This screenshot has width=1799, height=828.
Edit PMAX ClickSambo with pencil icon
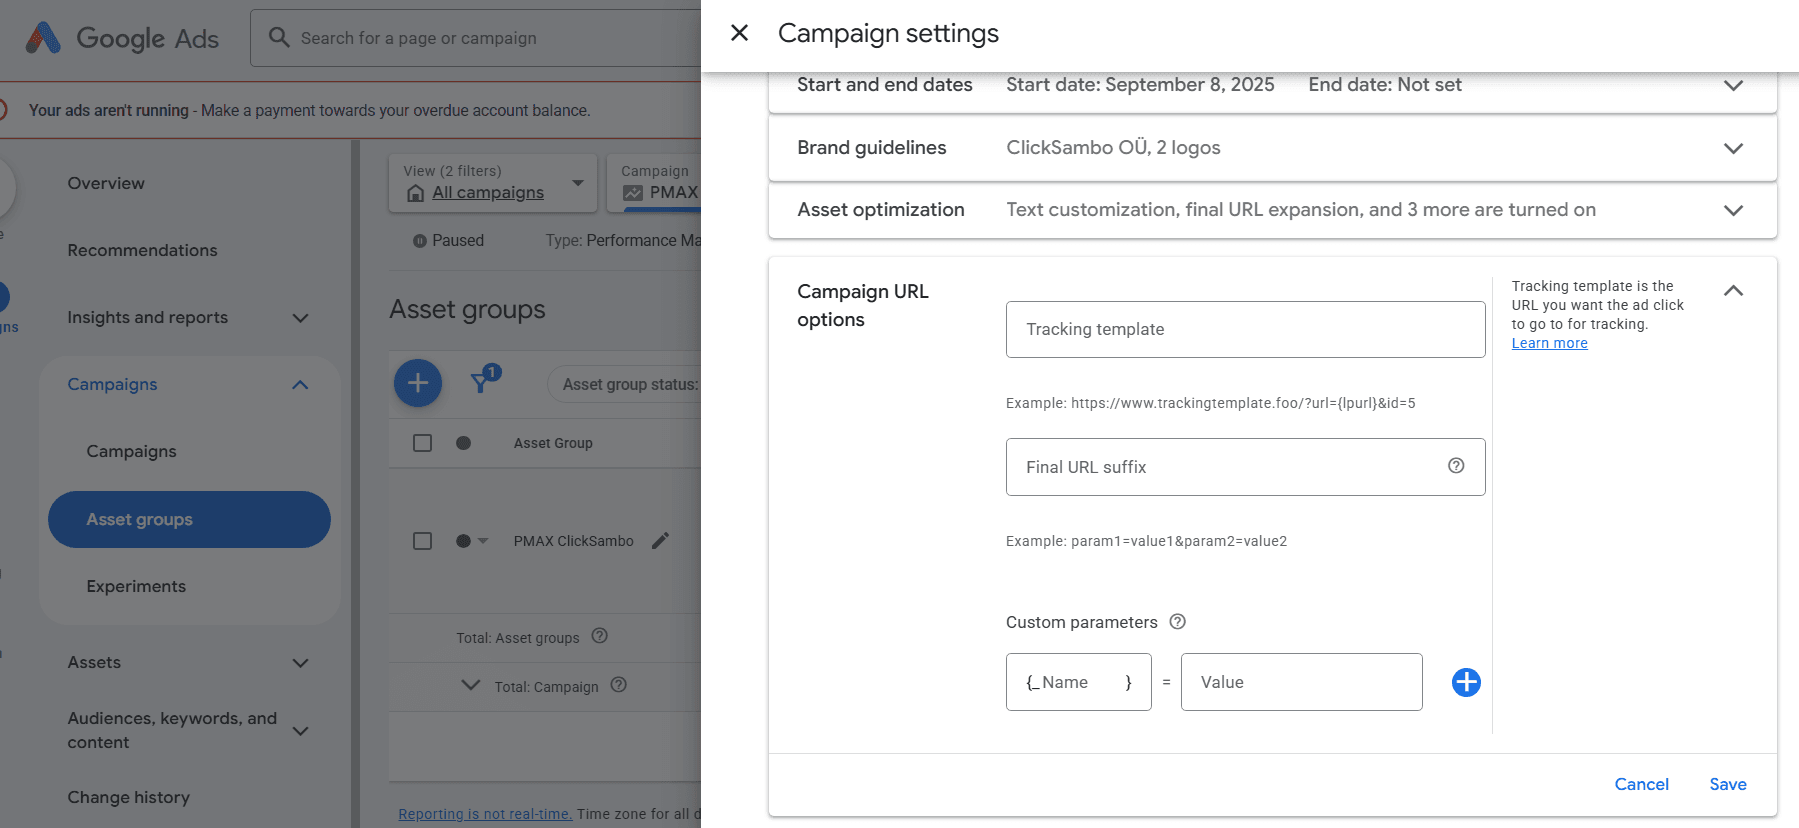click(660, 541)
